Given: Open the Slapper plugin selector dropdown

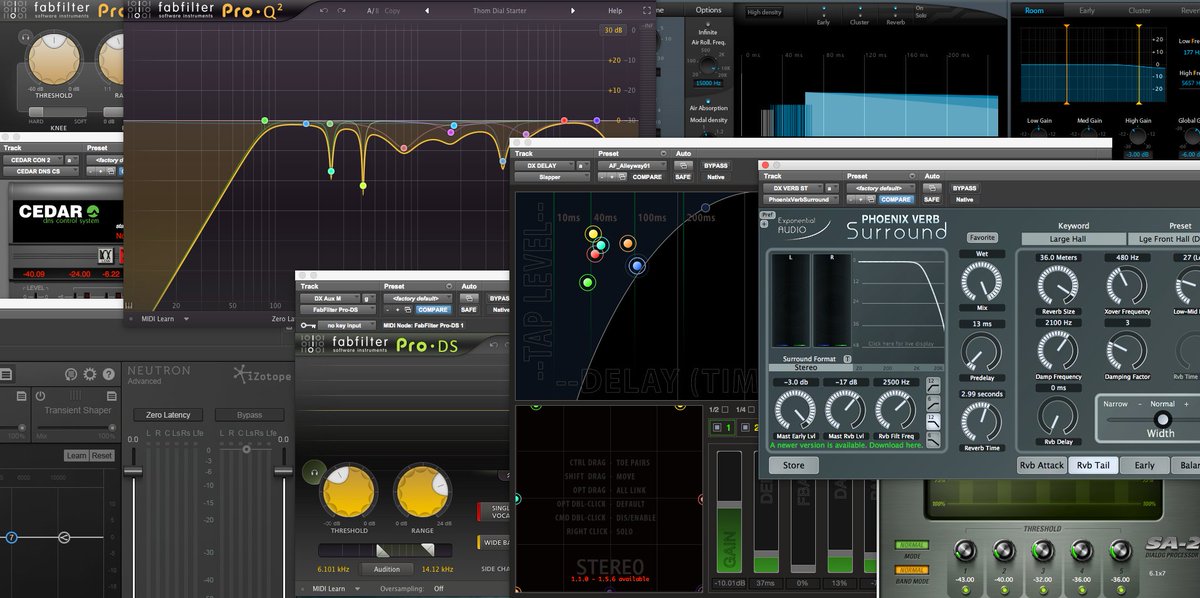Looking at the screenshot, I should tap(552, 177).
